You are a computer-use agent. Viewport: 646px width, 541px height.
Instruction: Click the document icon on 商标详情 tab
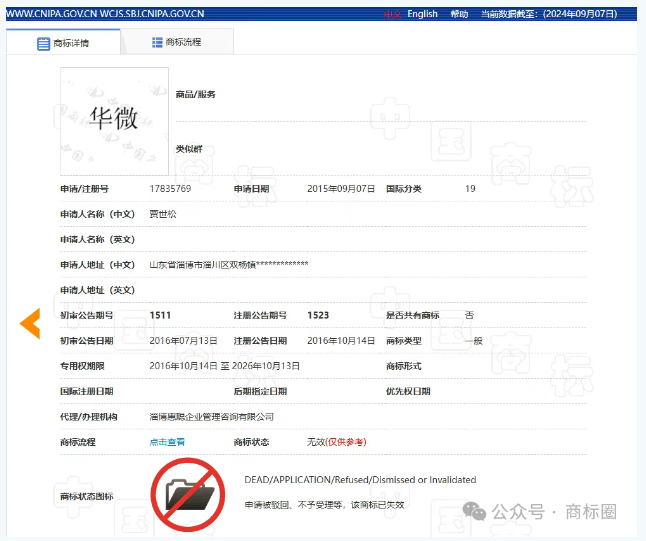[x=43, y=43]
